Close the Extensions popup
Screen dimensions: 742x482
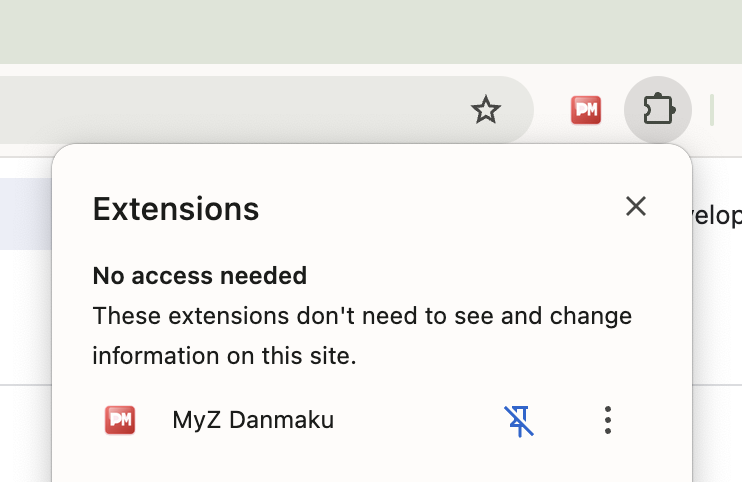[x=636, y=206]
